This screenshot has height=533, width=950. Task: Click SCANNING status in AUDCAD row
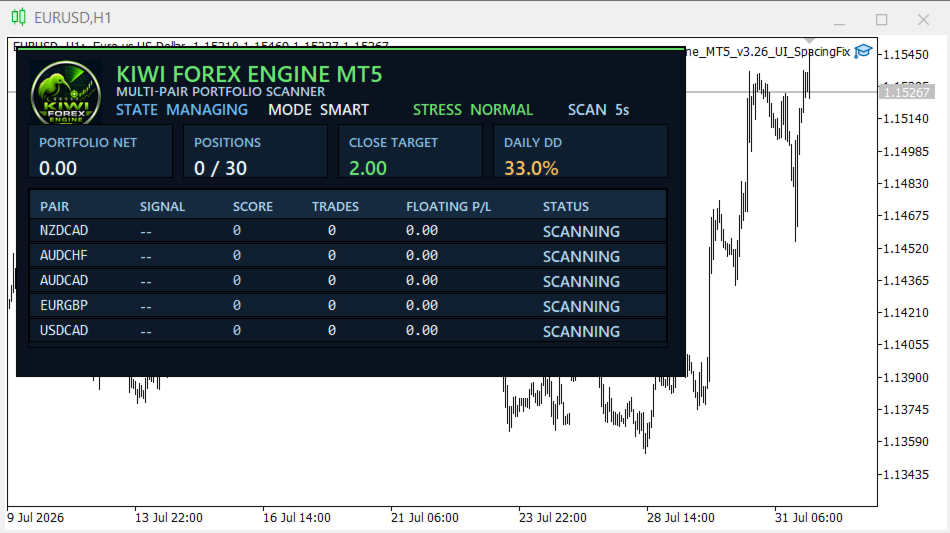click(581, 281)
